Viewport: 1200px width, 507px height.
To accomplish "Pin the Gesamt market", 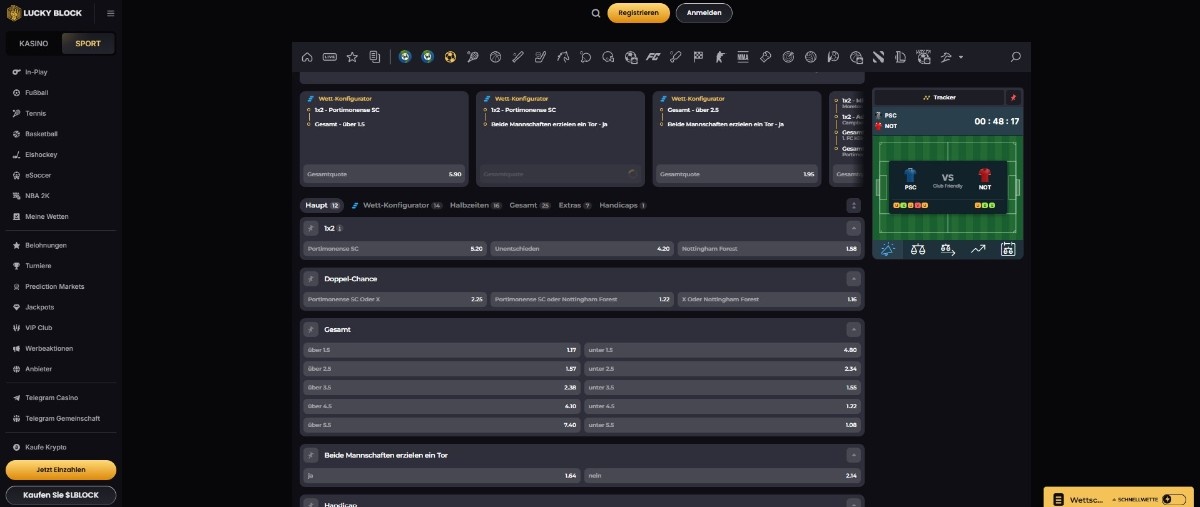I will tap(310, 329).
